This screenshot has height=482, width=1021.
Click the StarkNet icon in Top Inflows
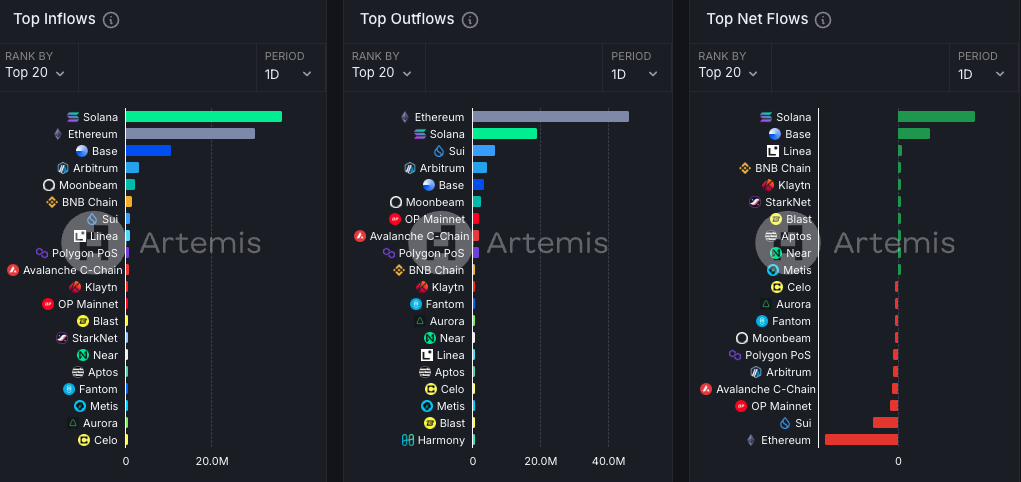62,338
